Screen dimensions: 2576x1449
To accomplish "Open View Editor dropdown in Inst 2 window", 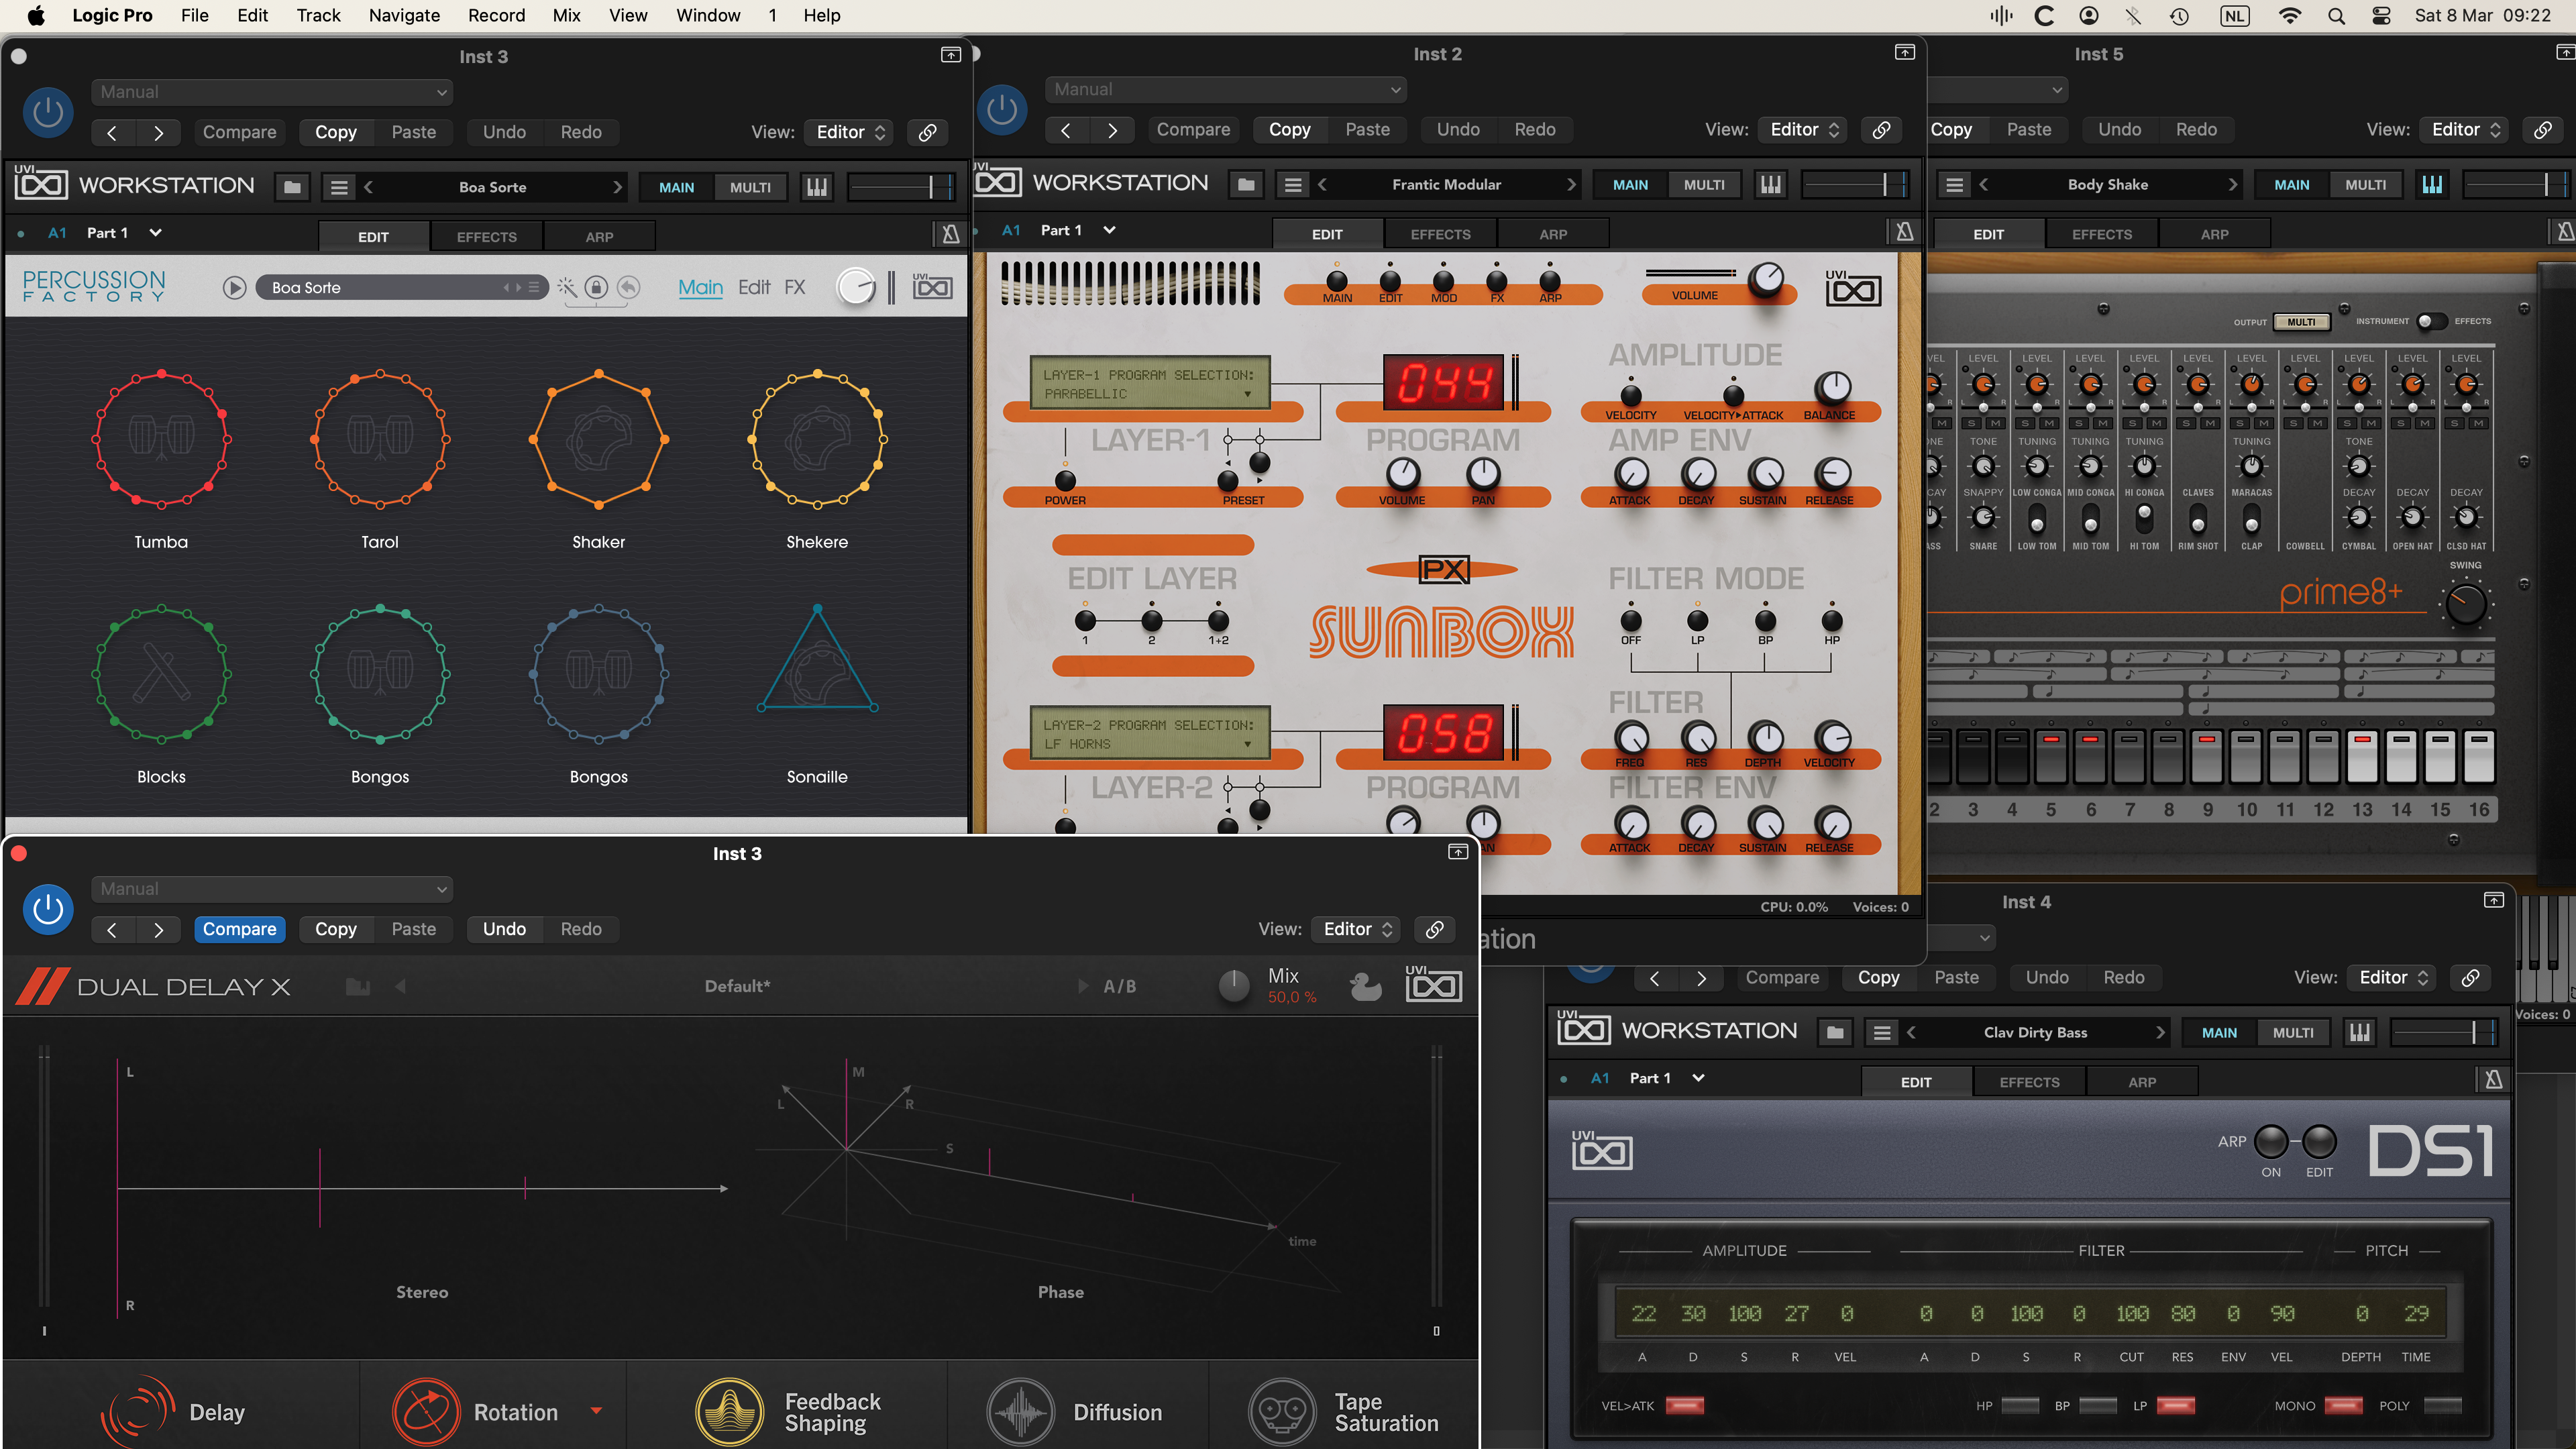I will [1804, 130].
